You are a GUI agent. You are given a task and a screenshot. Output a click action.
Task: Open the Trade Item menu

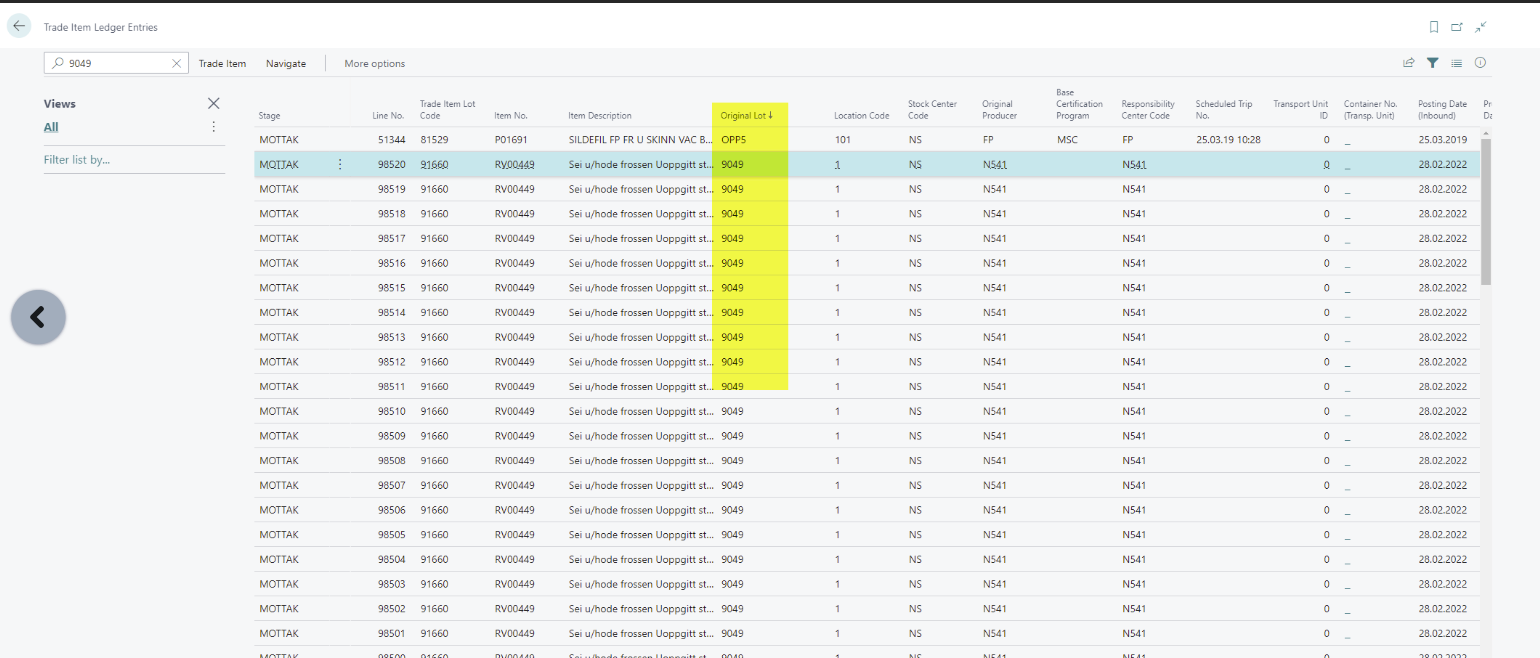point(222,63)
